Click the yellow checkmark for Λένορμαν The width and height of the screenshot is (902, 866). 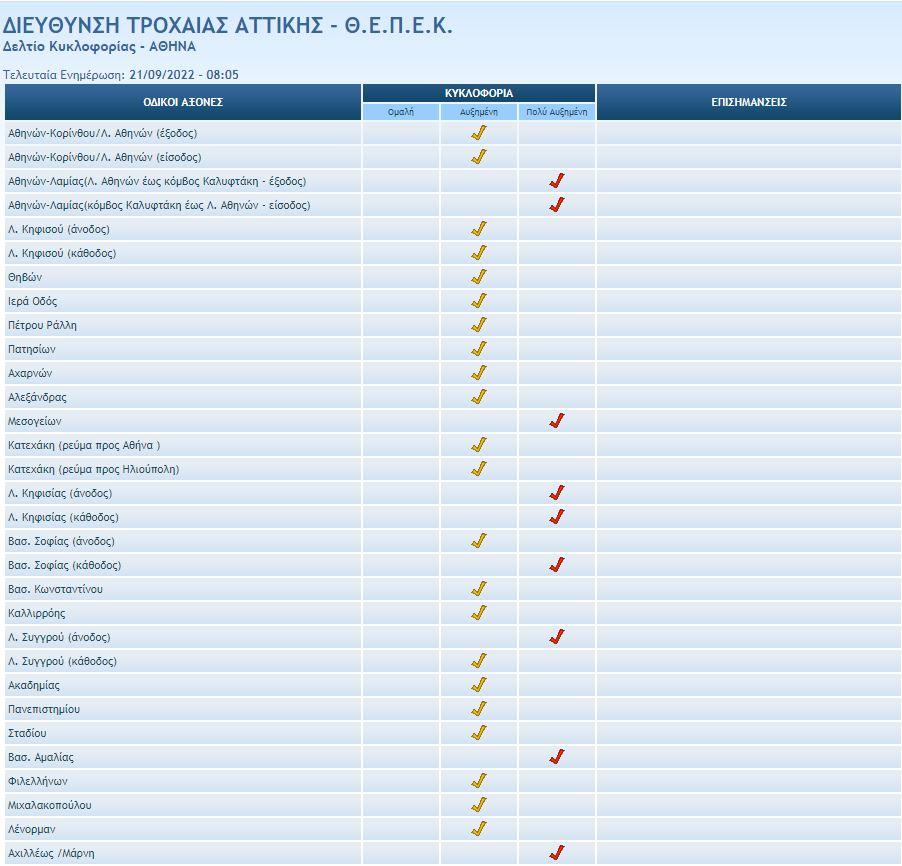click(479, 829)
